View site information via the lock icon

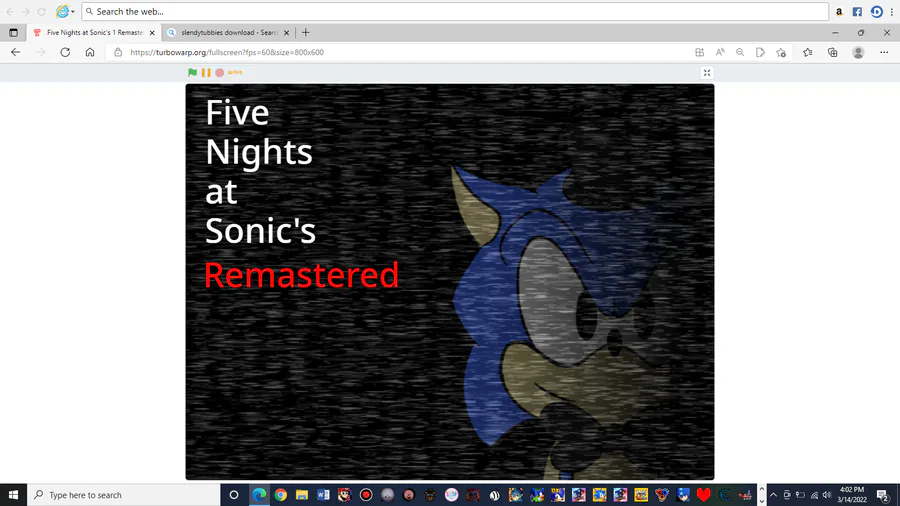coord(118,52)
